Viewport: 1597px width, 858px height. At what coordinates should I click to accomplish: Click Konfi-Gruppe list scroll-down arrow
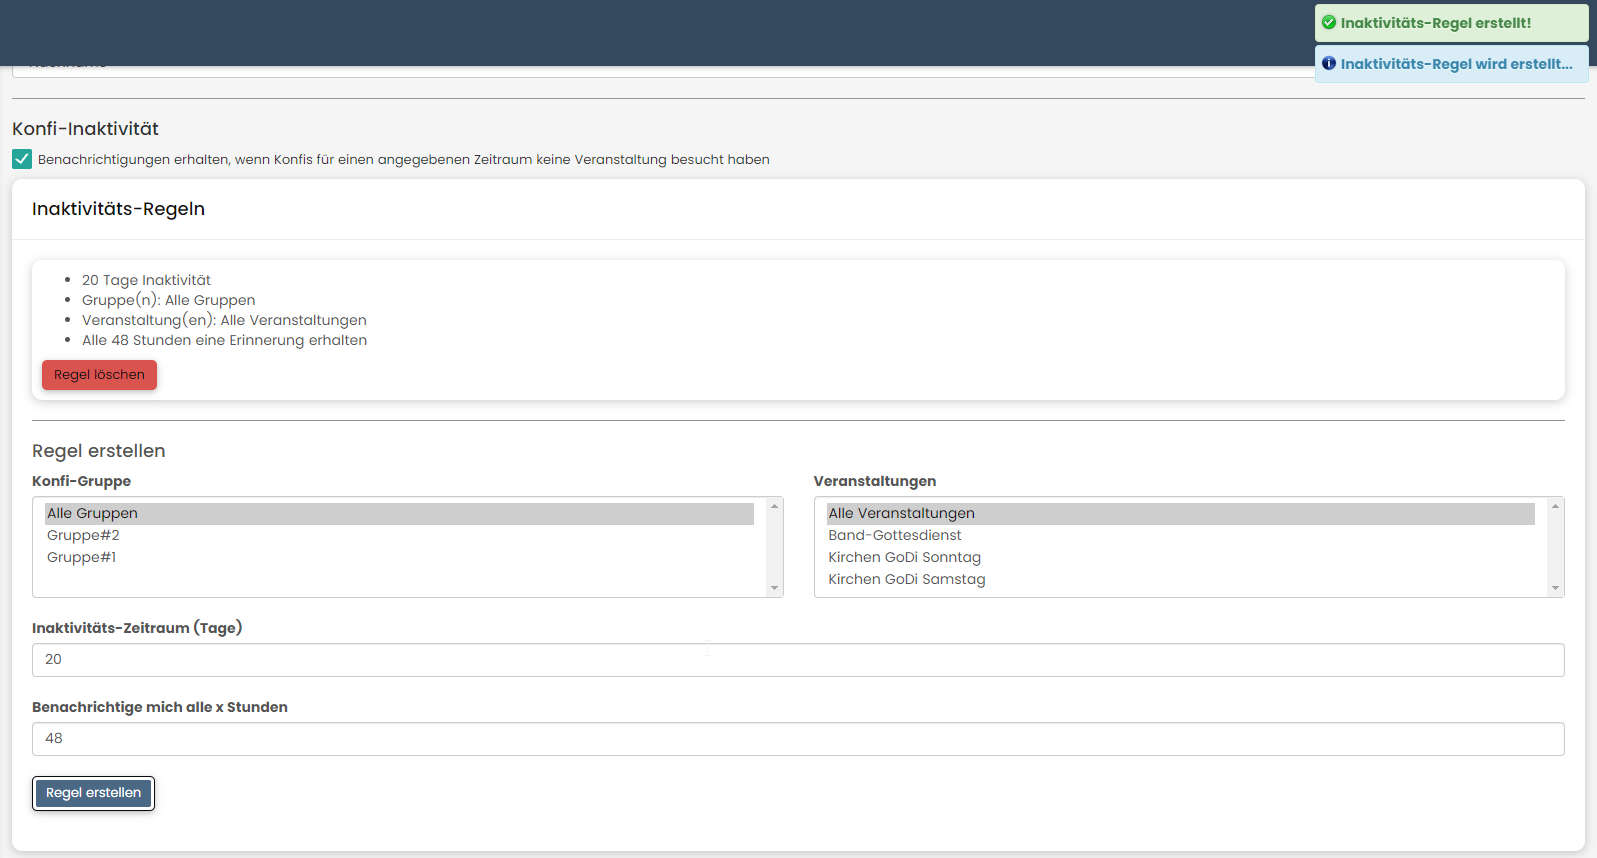(774, 588)
